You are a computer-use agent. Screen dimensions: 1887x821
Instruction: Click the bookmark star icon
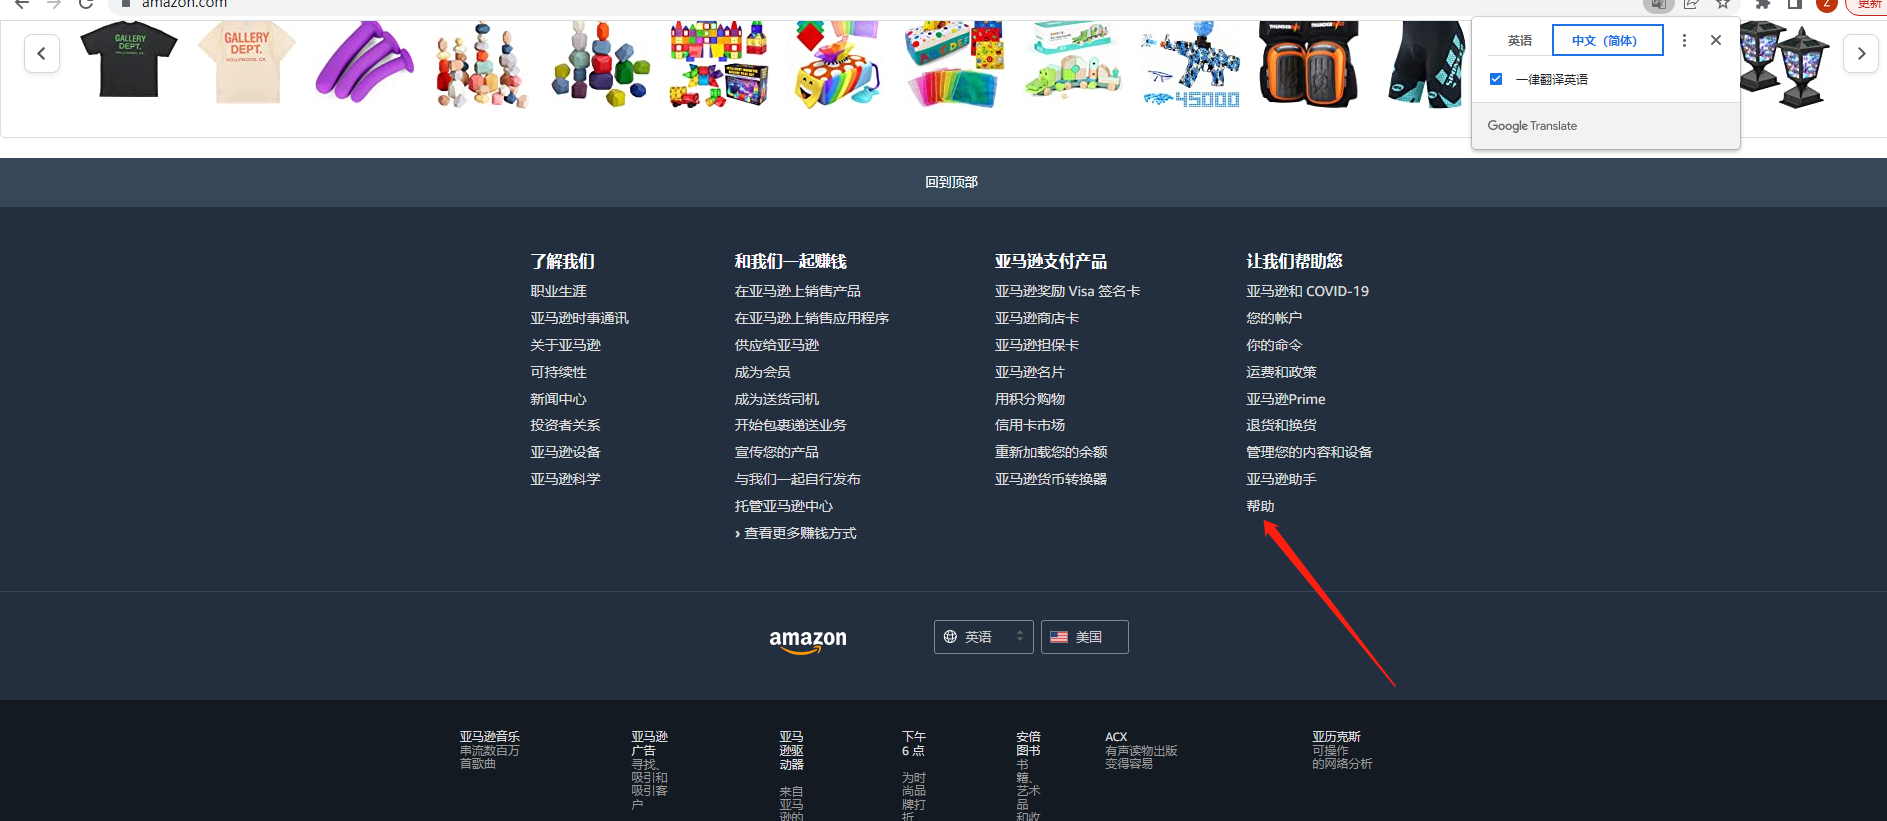click(1723, 4)
